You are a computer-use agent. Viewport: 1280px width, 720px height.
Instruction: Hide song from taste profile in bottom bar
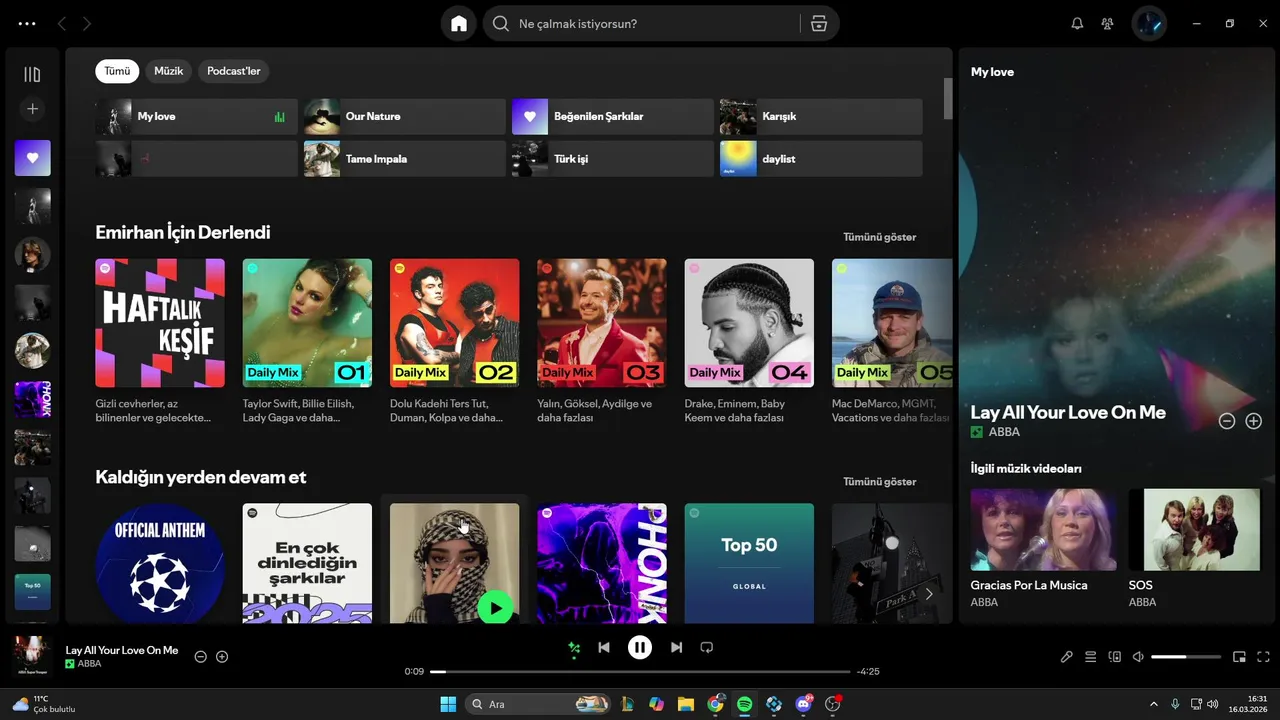[x=200, y=656]
